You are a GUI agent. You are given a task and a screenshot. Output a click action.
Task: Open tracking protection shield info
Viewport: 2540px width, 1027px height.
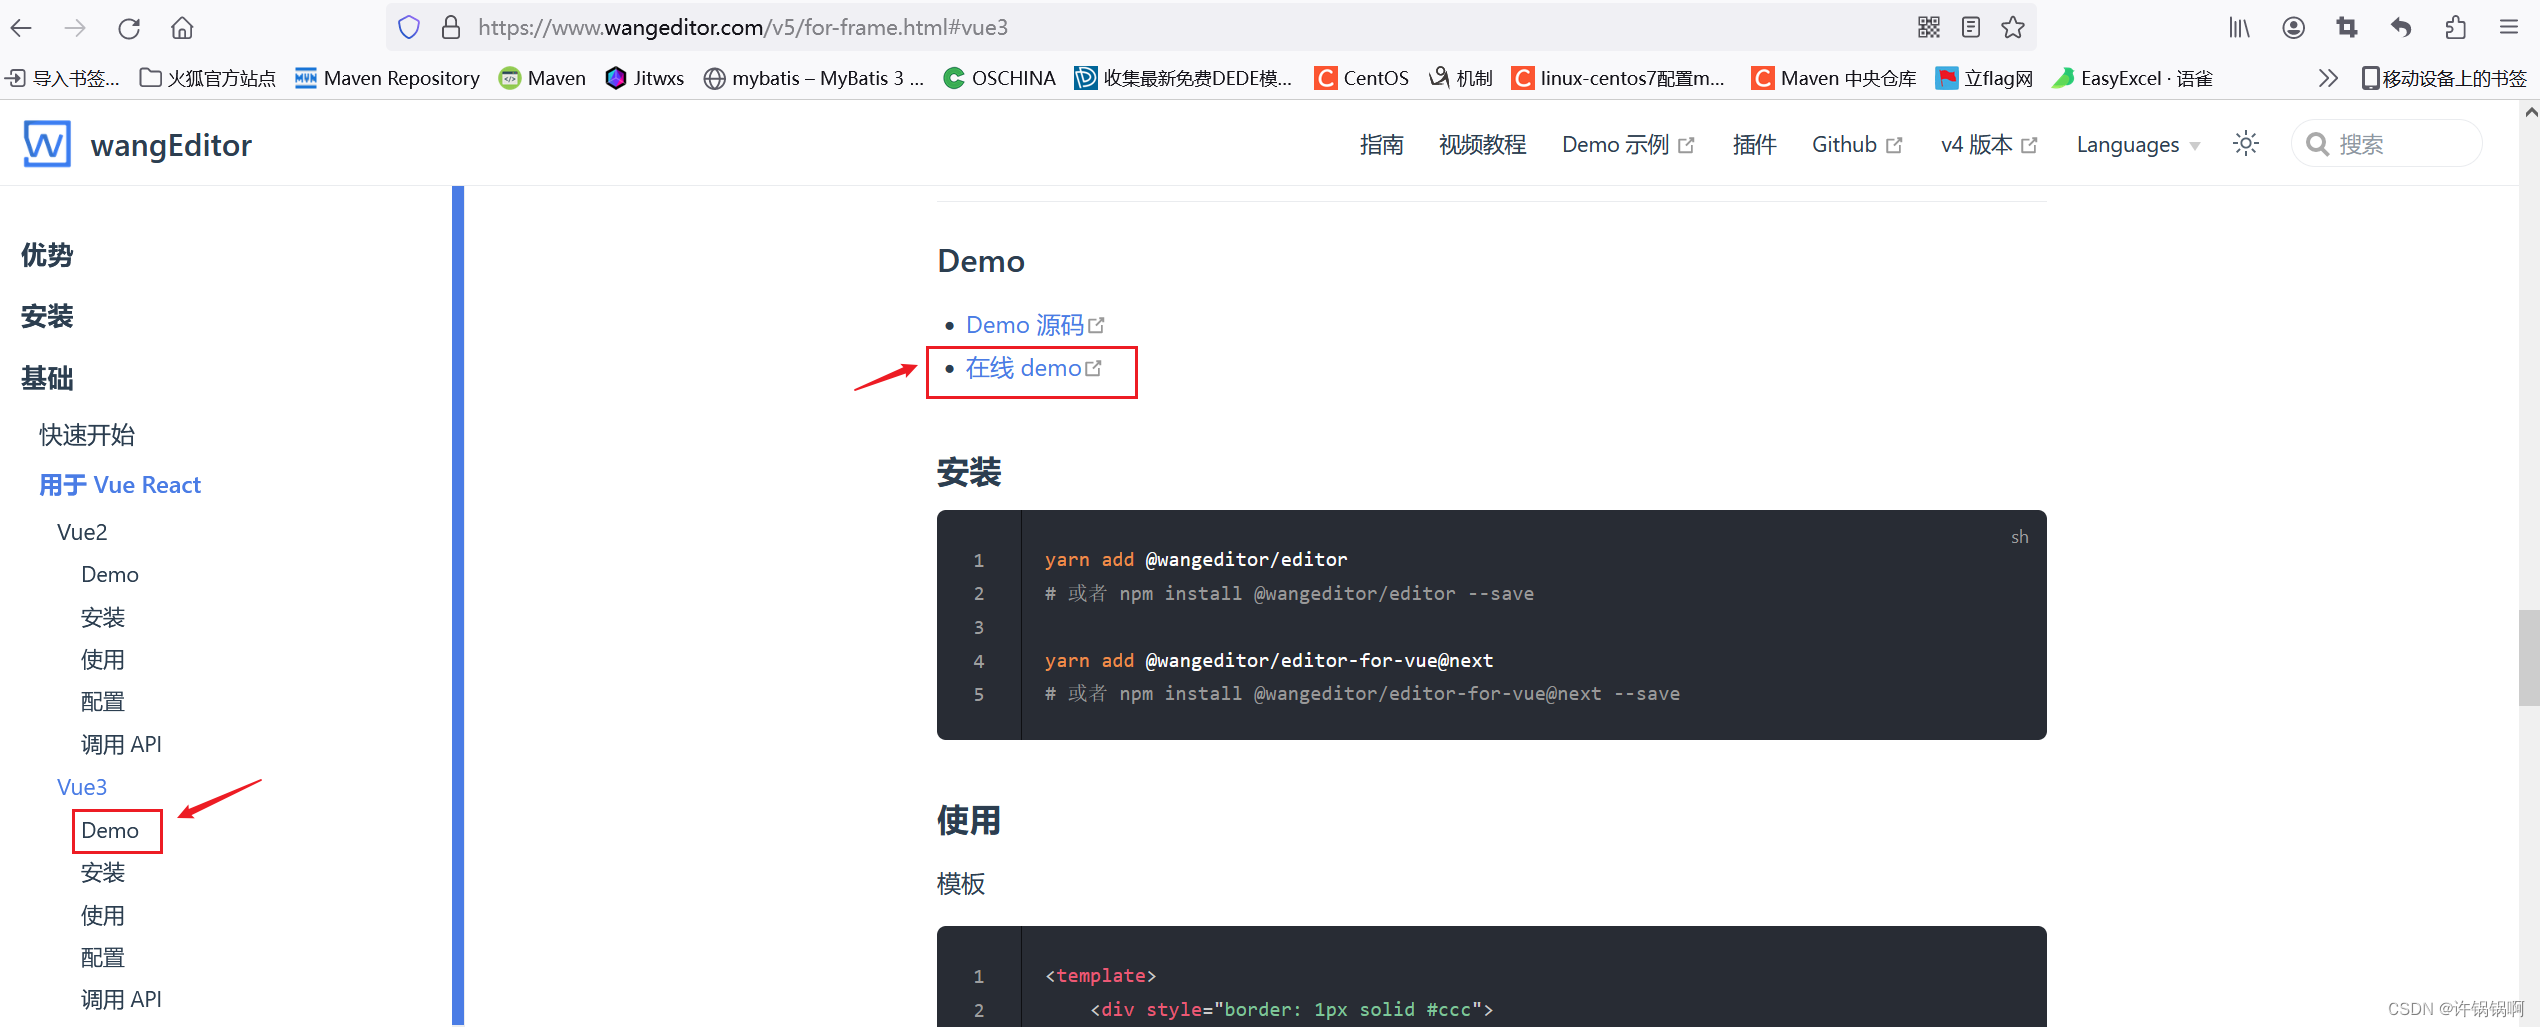coord(409,27)
